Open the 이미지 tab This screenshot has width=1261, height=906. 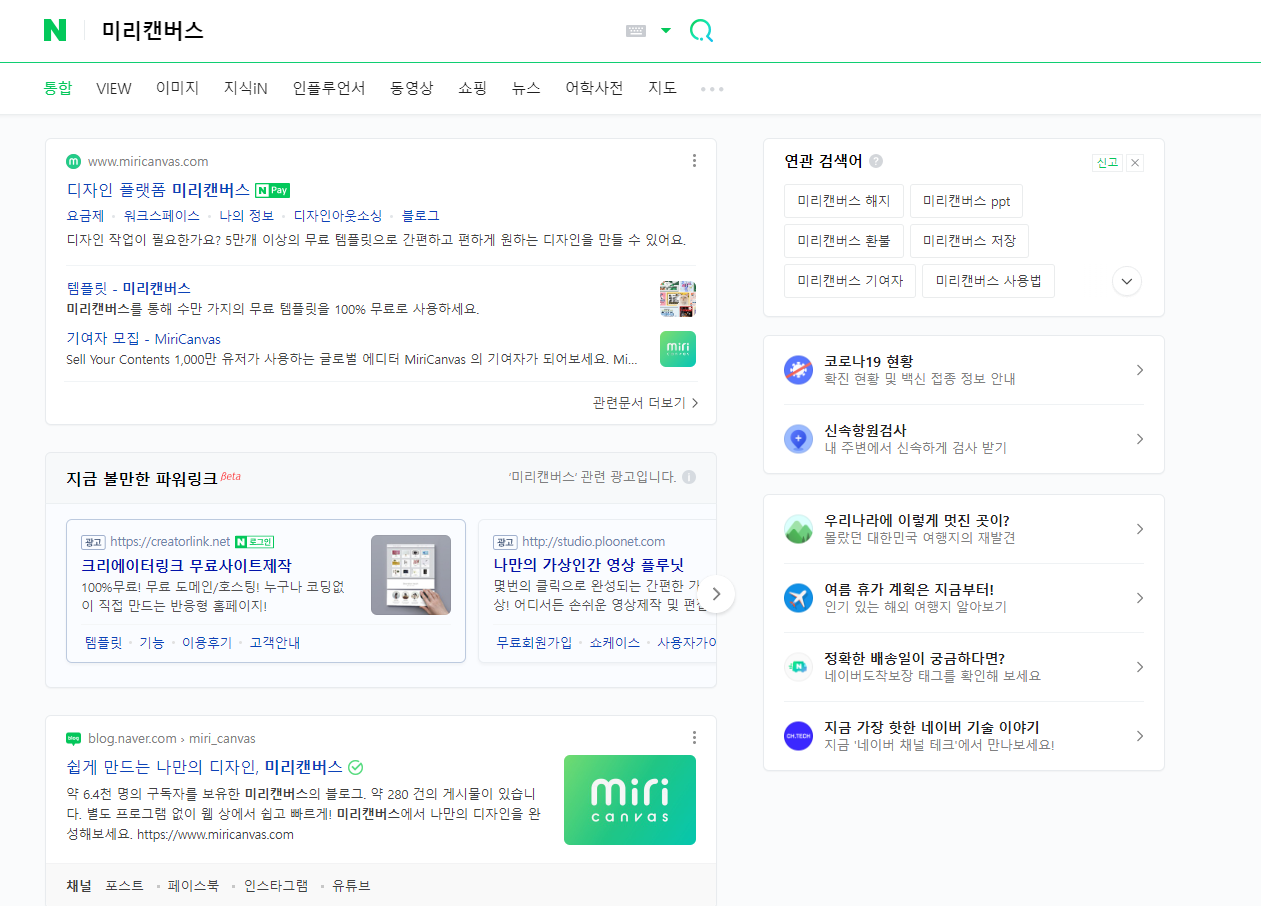pyautogui.click(x=178, y=88)
